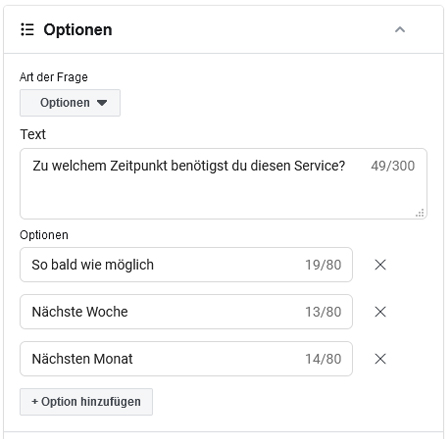The width and height of the screenshot is (447, 439).
Task: Click the list icon beside Optionen heading
Action: (x=27, y=30)
